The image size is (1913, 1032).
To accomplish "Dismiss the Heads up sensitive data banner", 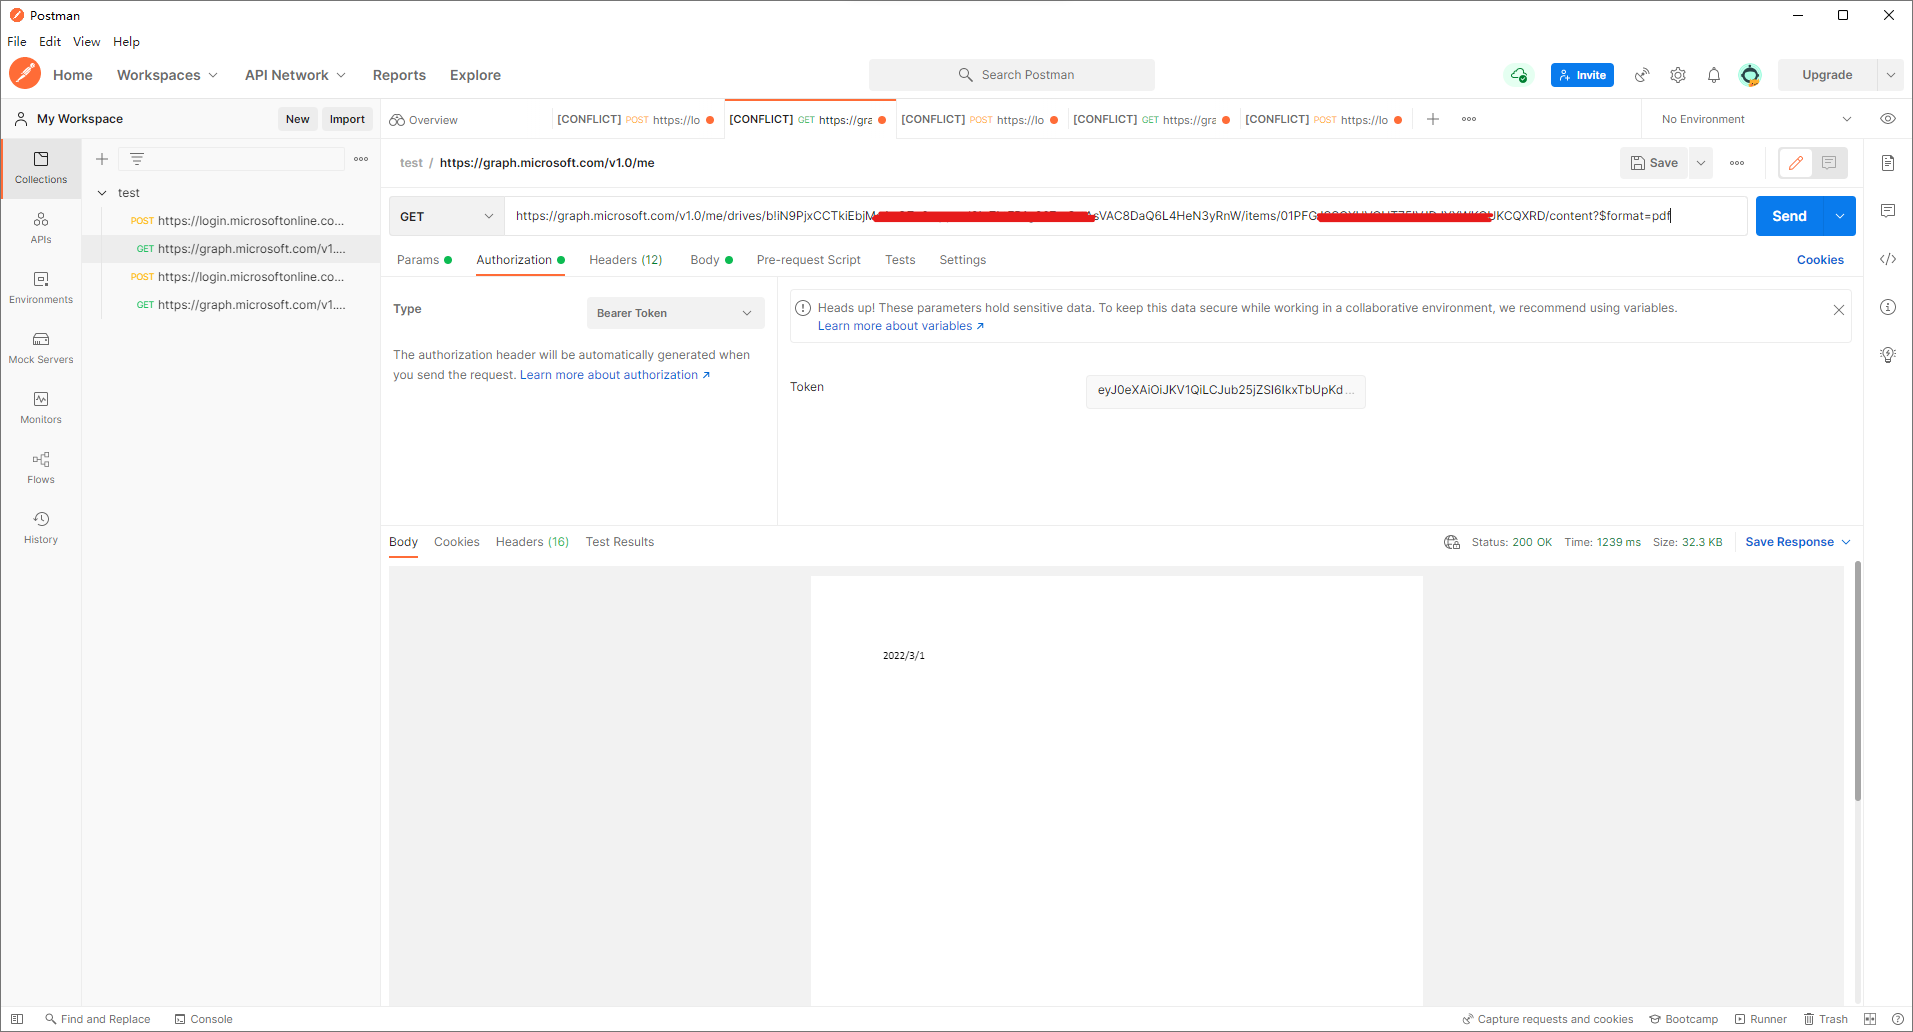I will [x=1838, y=310].
